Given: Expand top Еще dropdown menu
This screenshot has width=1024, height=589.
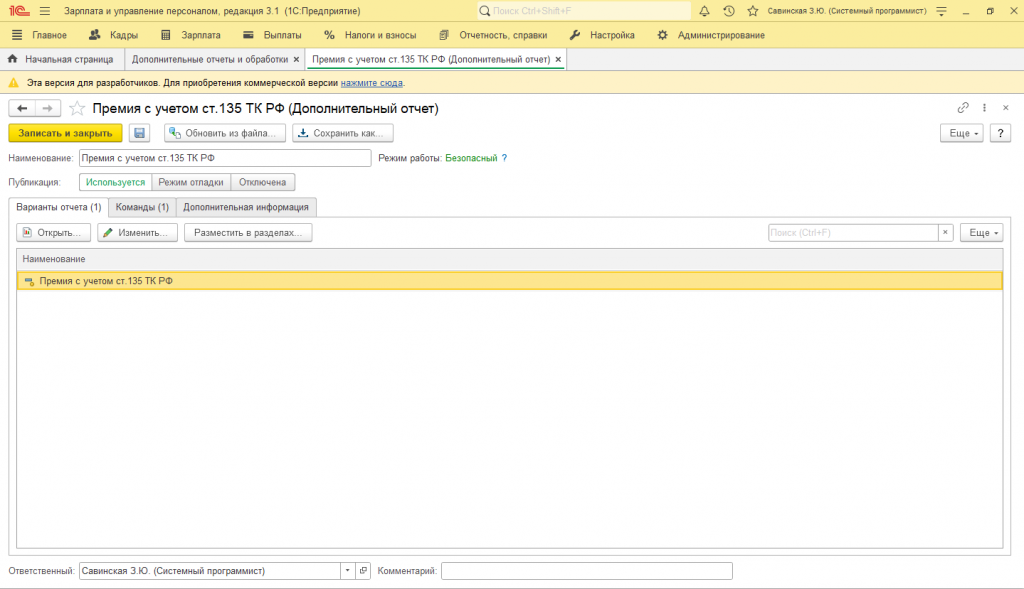Looking at the screenshot, I should coord(961,133).
